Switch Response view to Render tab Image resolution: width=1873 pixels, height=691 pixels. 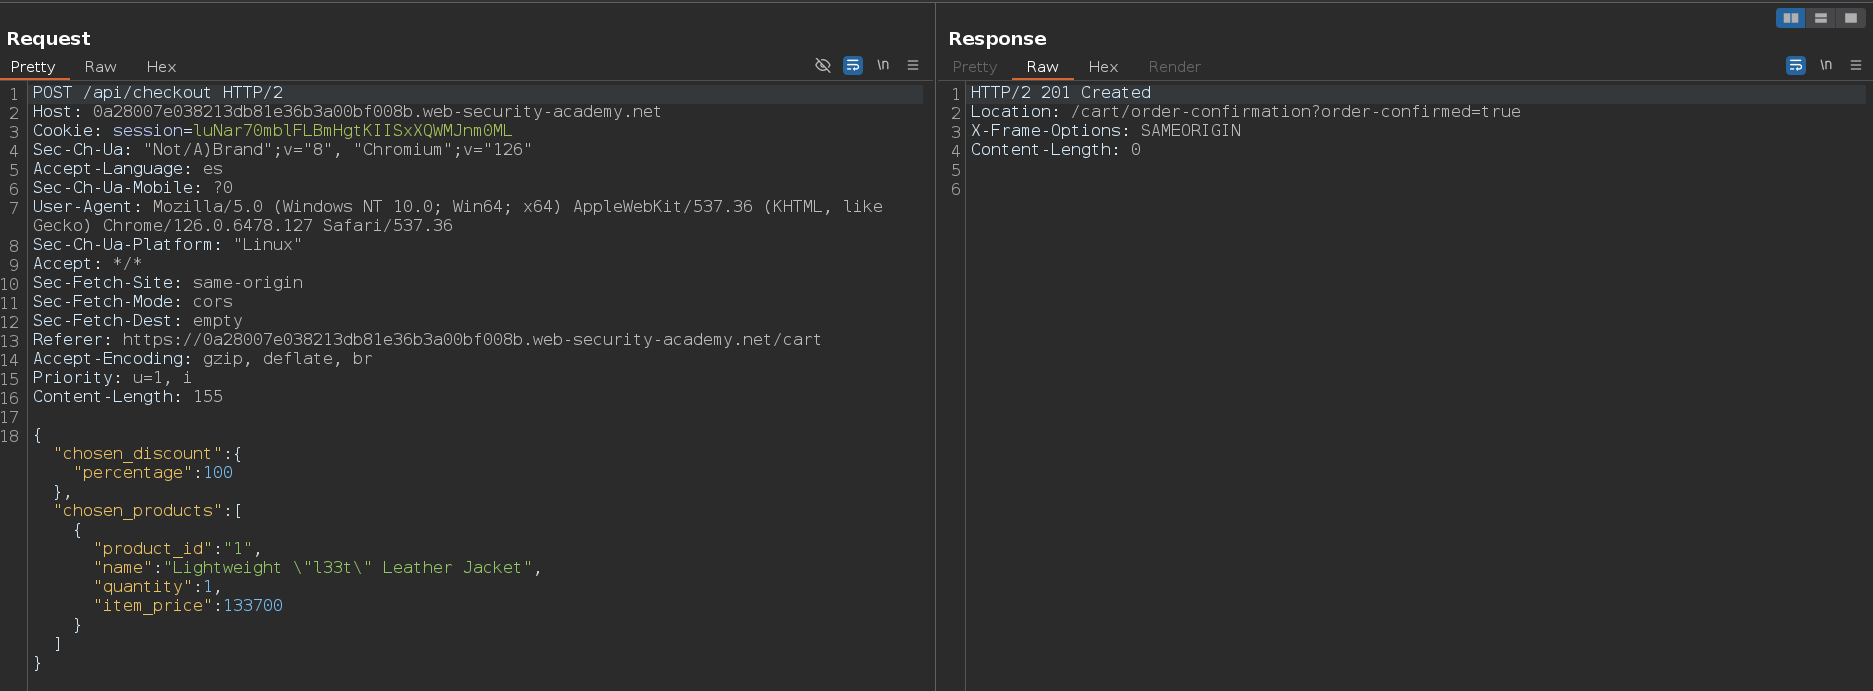[1174, 67]
